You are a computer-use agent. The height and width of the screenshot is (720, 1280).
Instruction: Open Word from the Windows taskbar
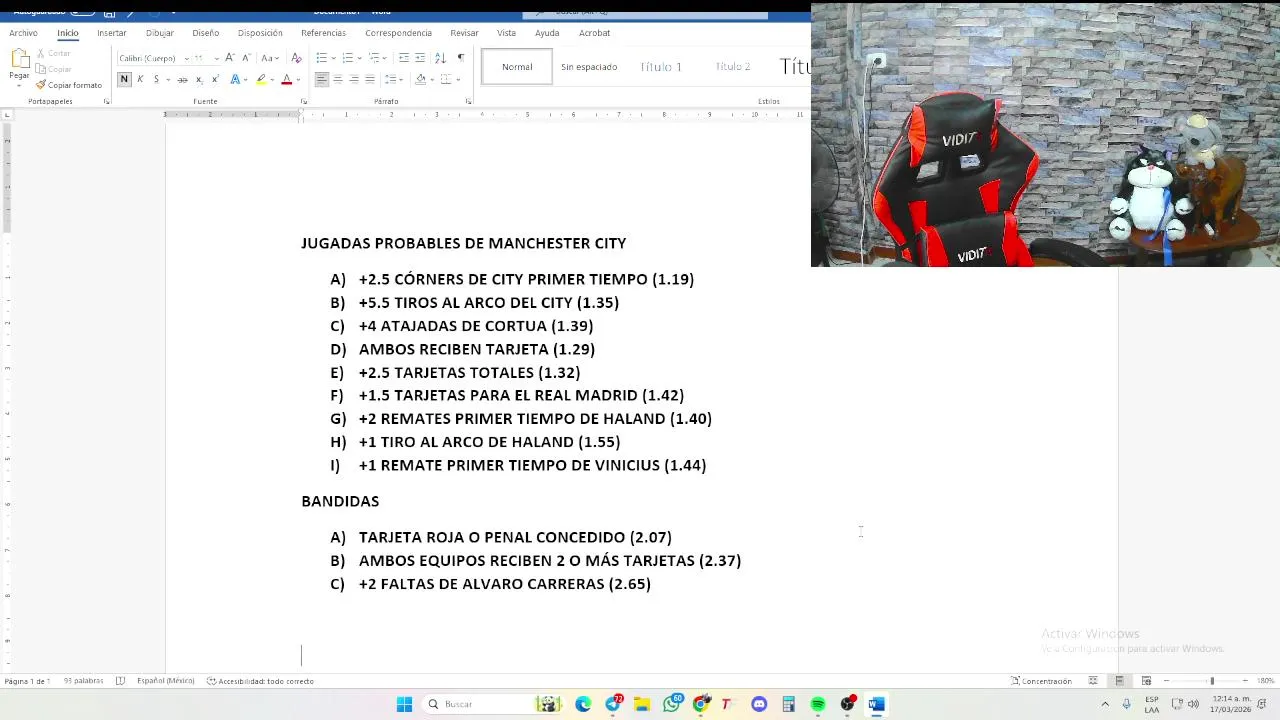(877, 704)
